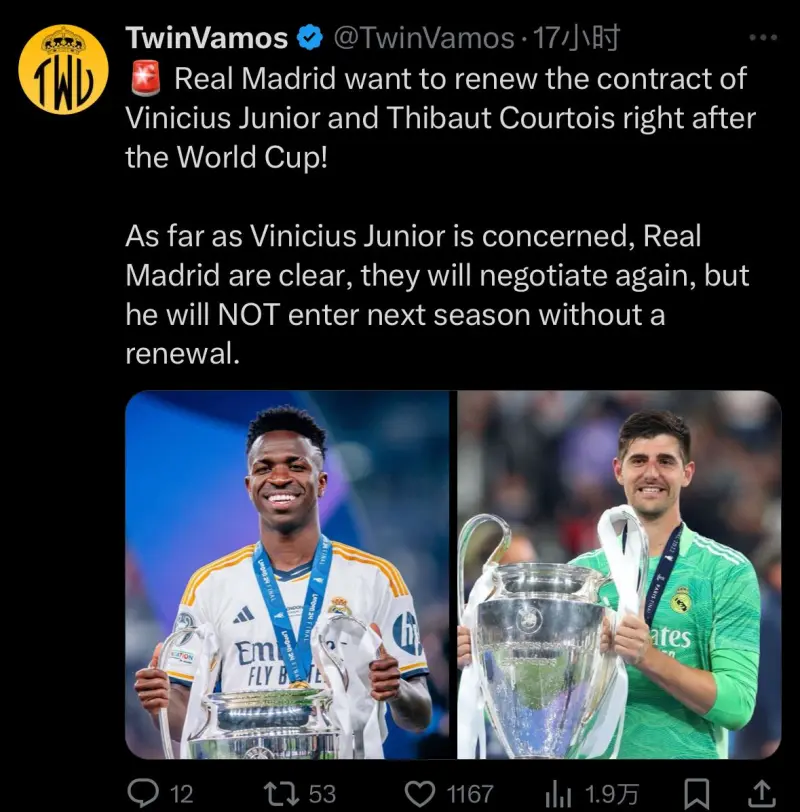800x812 pixels.
Task: Bookmark this tweet with the bookmark icon
Action: point(697,793)
